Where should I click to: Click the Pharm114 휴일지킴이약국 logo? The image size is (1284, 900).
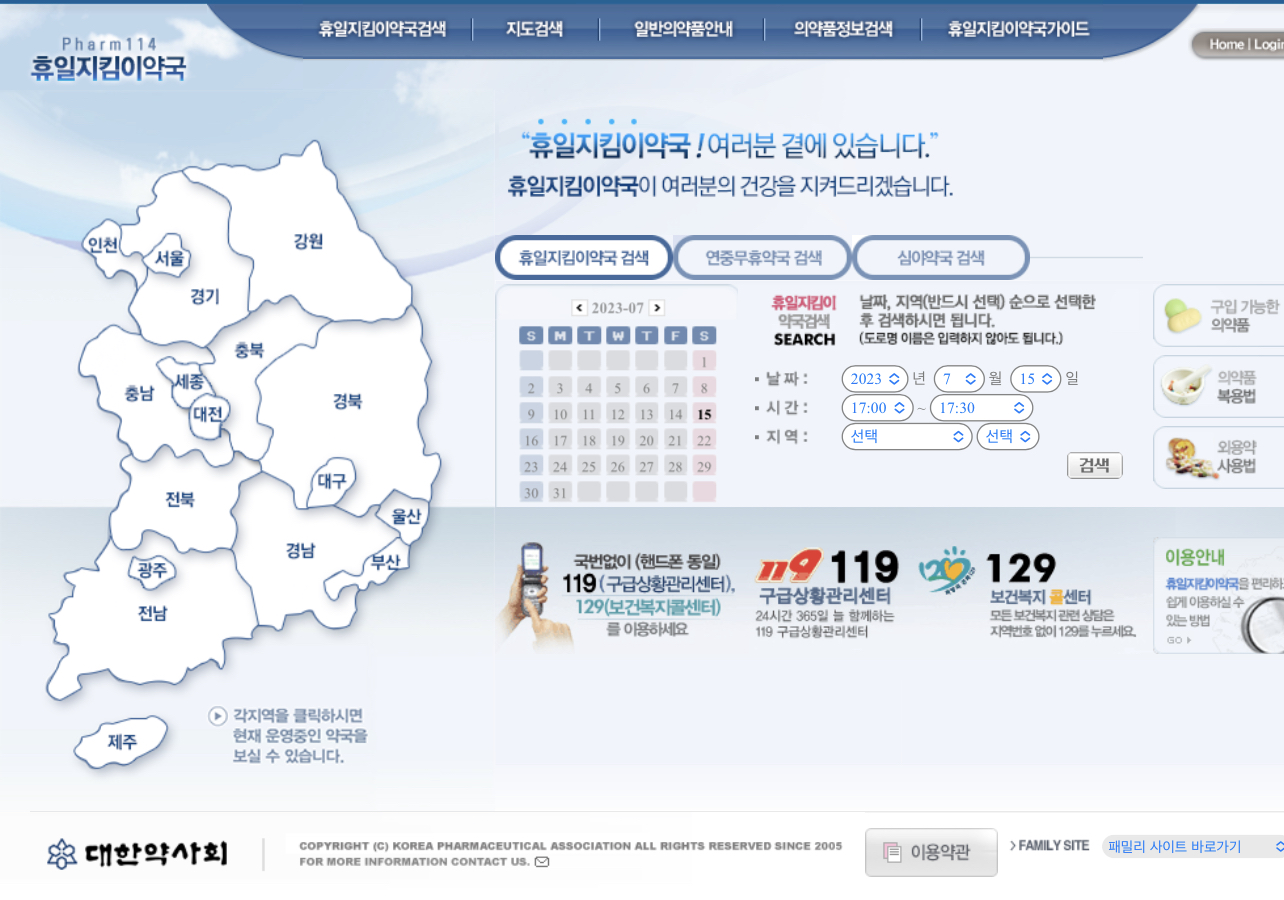(x=108, y=59)
